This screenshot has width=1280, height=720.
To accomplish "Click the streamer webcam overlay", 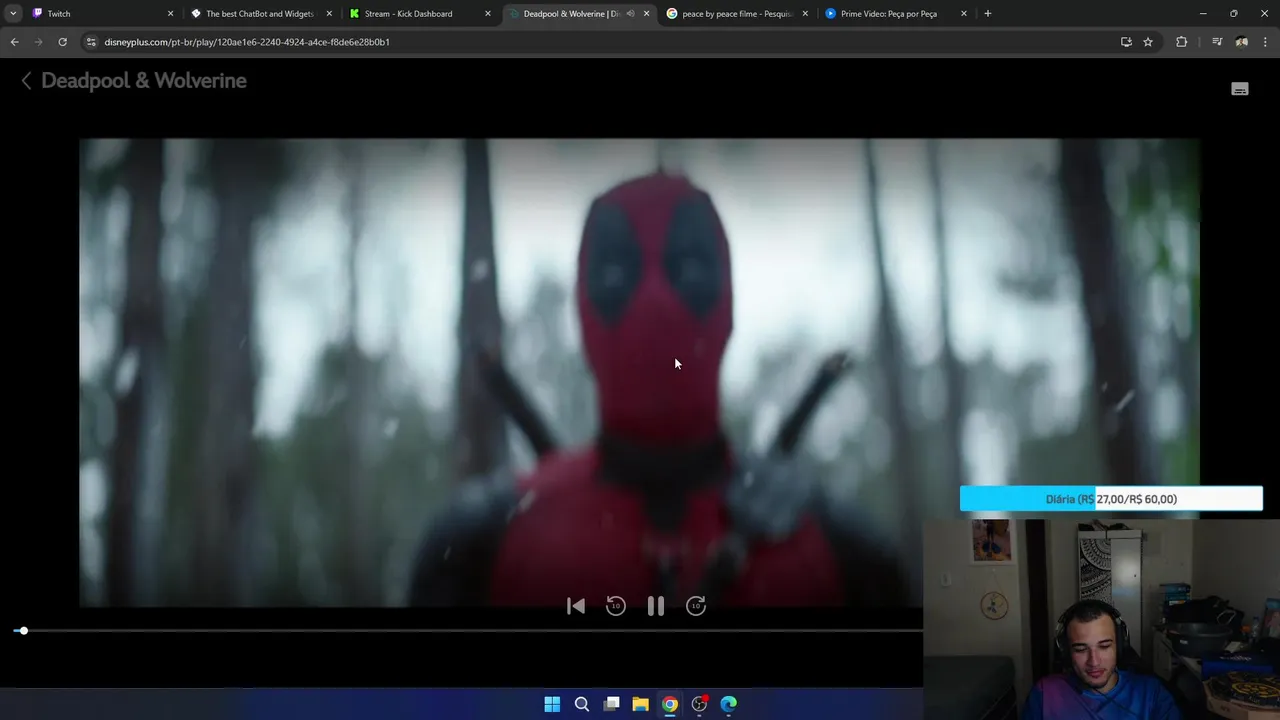I will point(1102,619).
